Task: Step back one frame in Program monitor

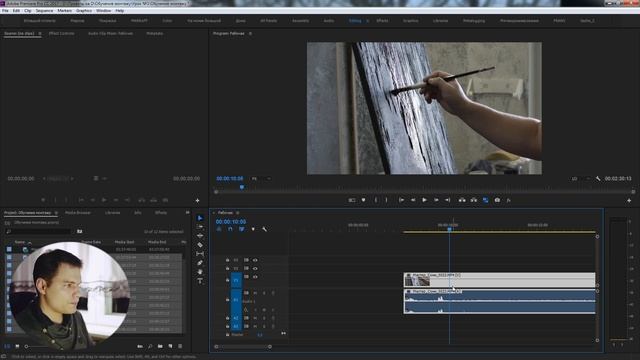Action: click(413, 200)
